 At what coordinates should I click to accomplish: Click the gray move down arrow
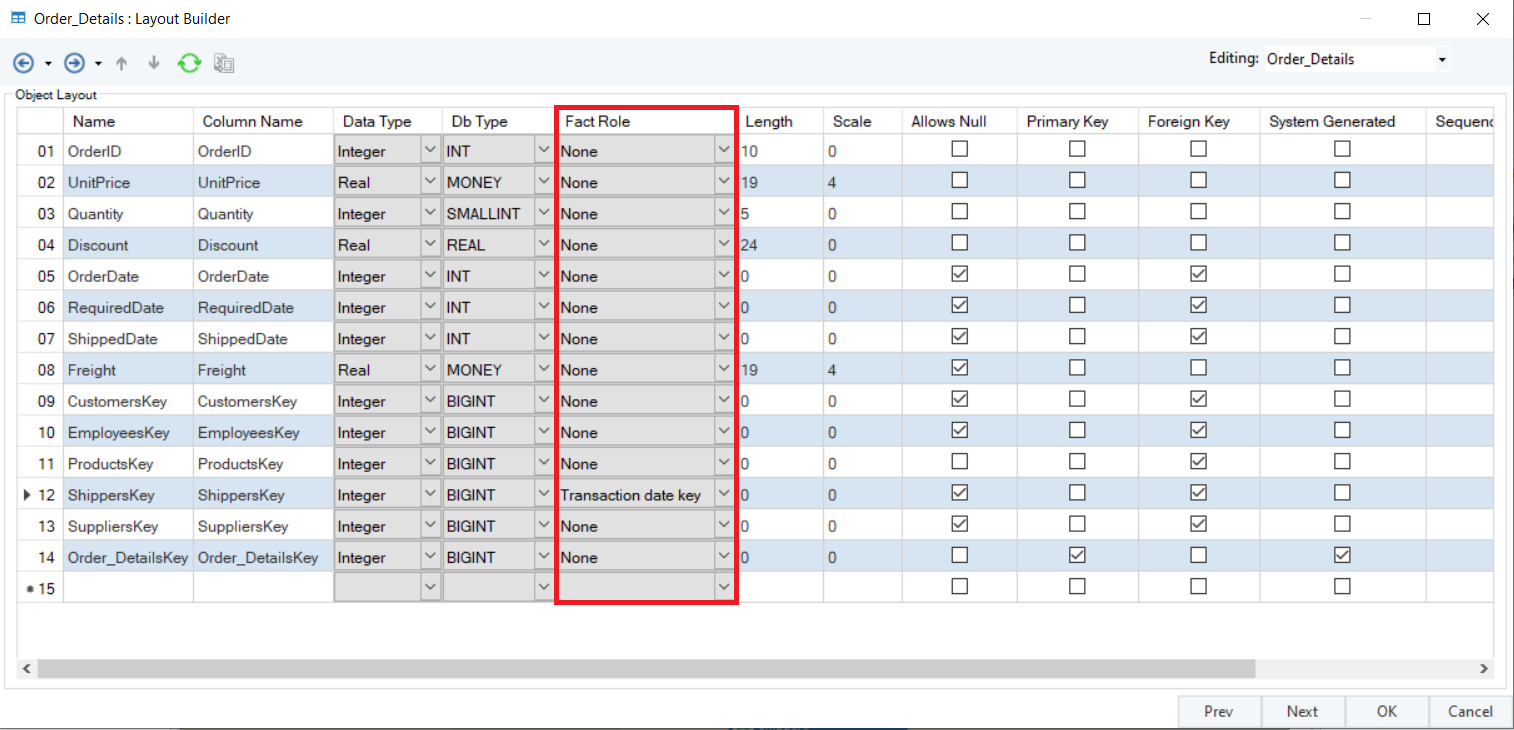point(154,63)
